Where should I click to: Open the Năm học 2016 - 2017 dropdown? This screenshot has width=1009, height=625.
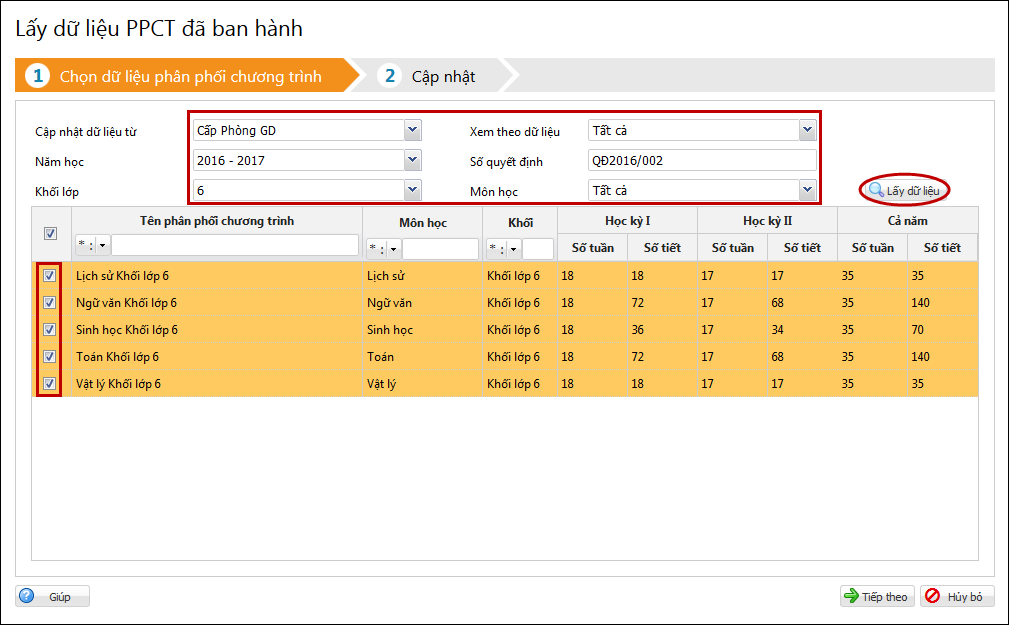(x=412, y=160)
